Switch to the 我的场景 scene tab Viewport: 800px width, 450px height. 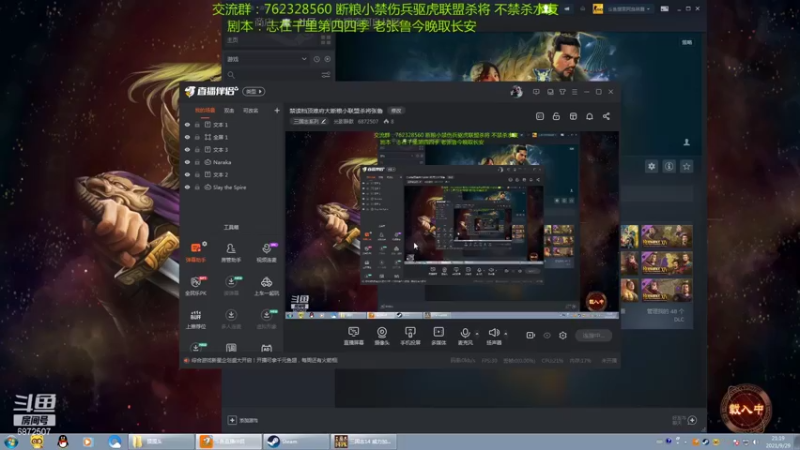coord(205,110)
